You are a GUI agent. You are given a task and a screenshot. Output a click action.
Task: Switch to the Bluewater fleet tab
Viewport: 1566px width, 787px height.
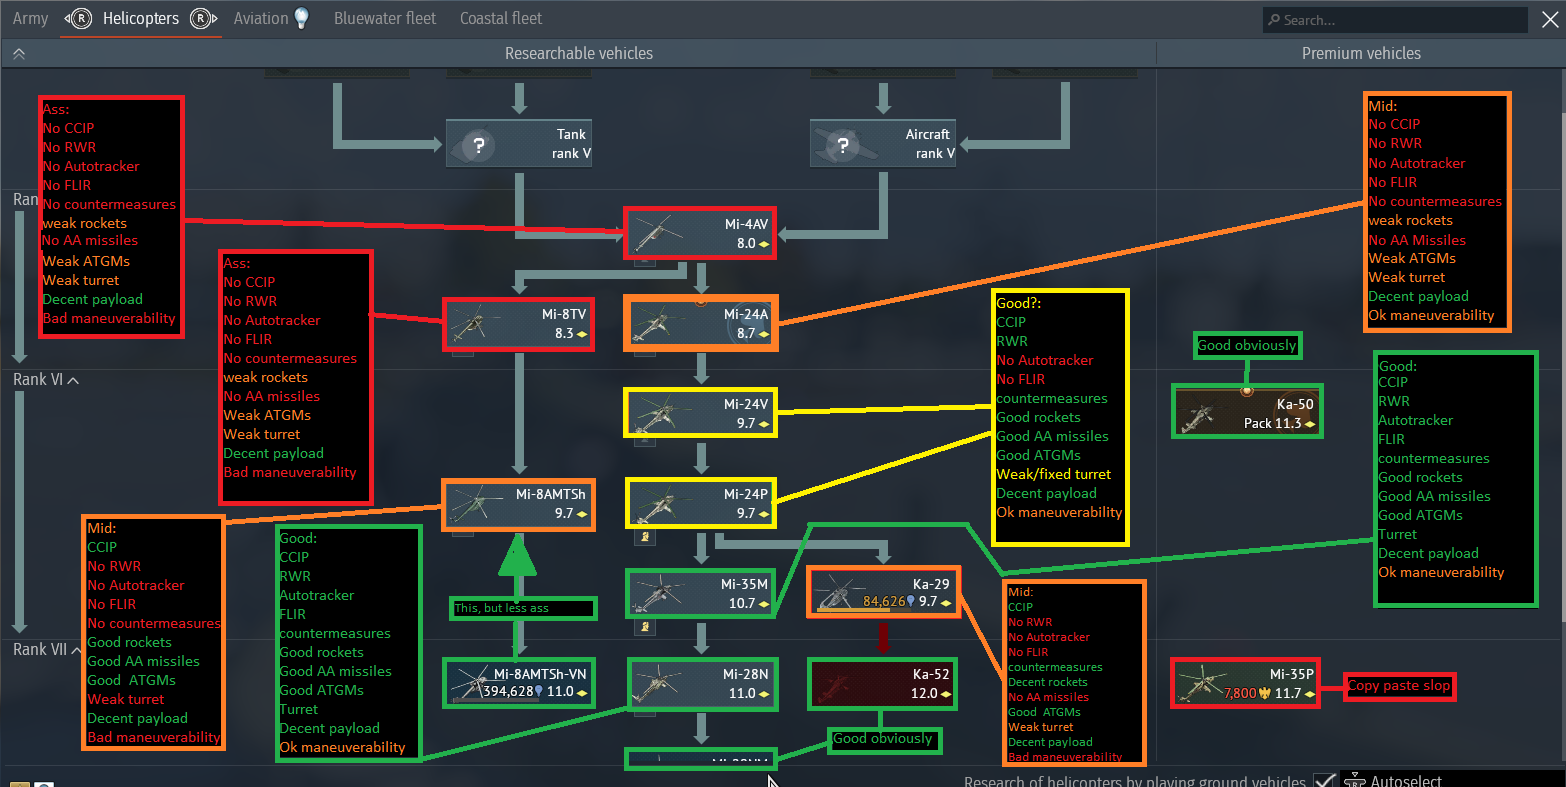385,18
